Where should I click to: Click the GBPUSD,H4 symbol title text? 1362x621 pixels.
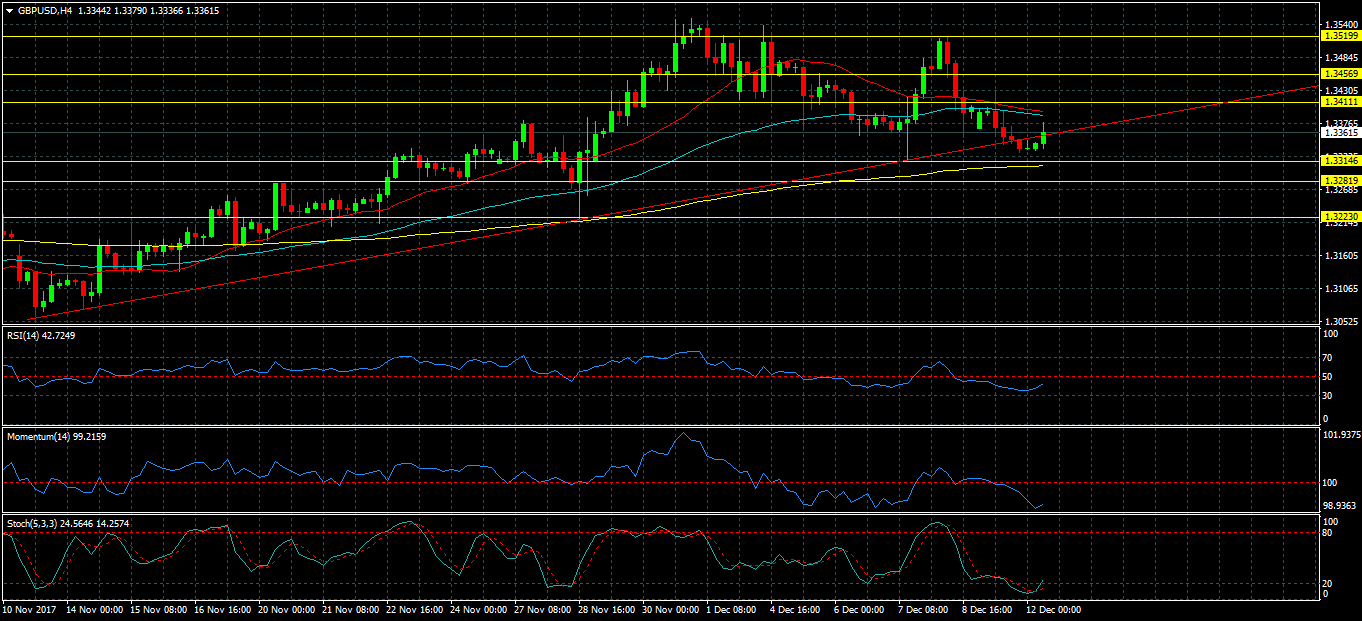45,10
